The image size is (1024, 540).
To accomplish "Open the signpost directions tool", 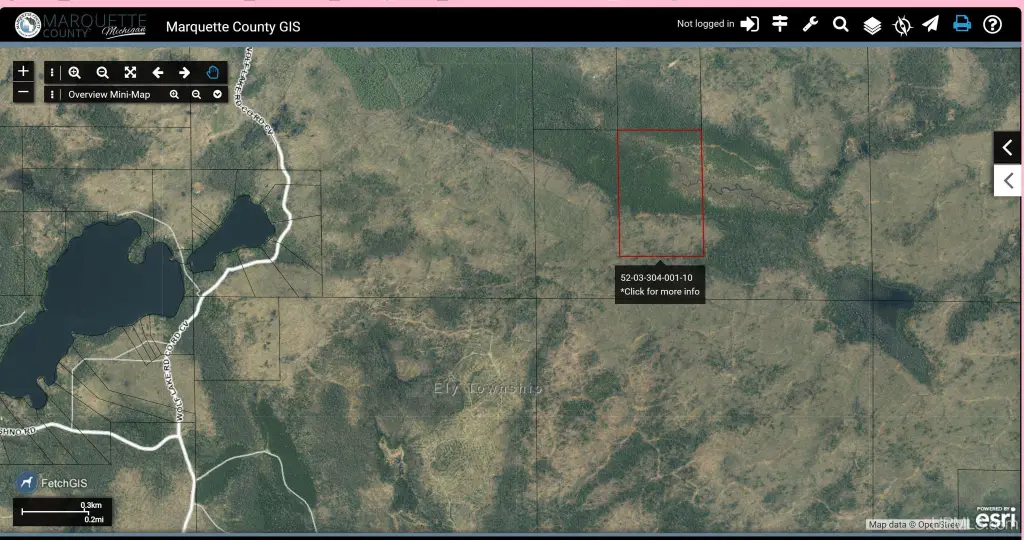I will 780,25.
